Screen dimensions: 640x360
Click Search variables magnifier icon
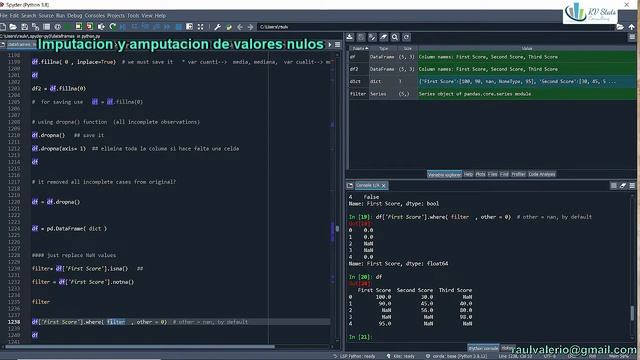pyautogui.click(x=395, y=37)
